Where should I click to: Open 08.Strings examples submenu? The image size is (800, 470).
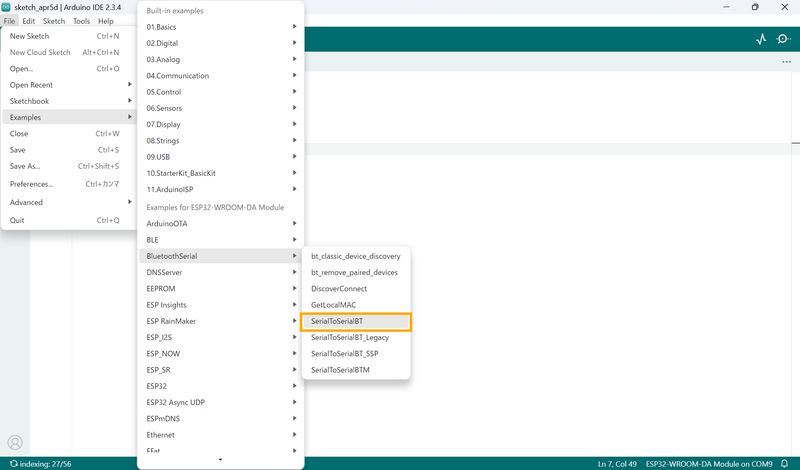(220, 141)
